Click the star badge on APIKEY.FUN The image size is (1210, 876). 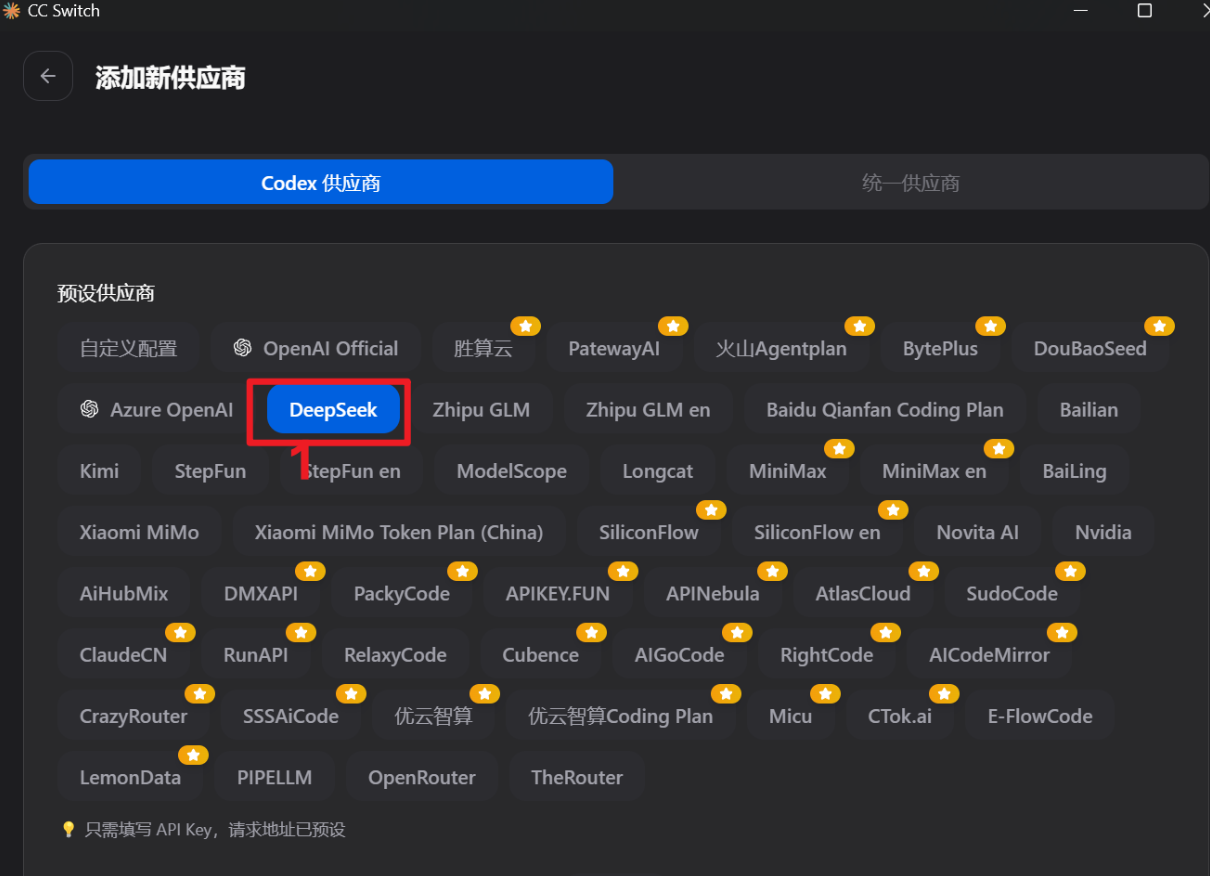pyautogui.click(x=622, y=571)
